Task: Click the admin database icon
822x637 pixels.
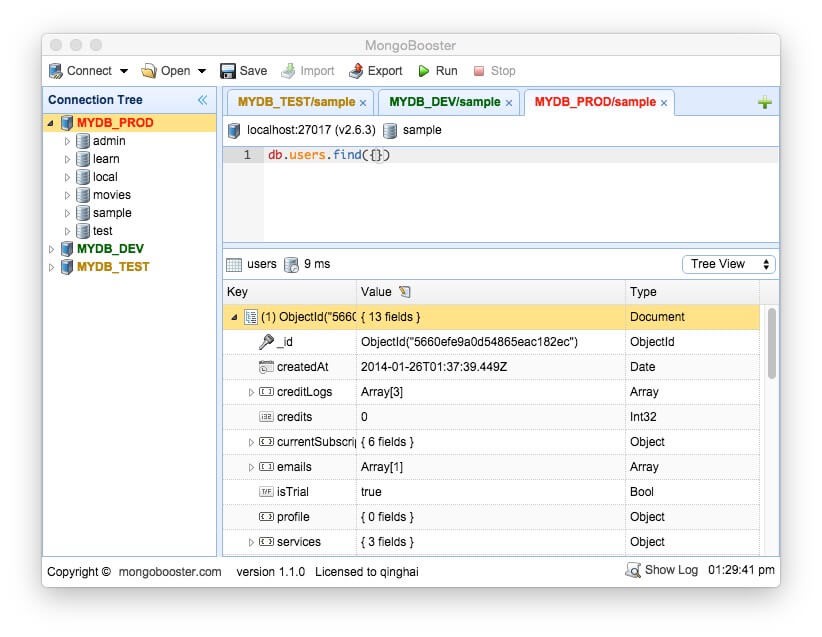Action: coord(83,141)
